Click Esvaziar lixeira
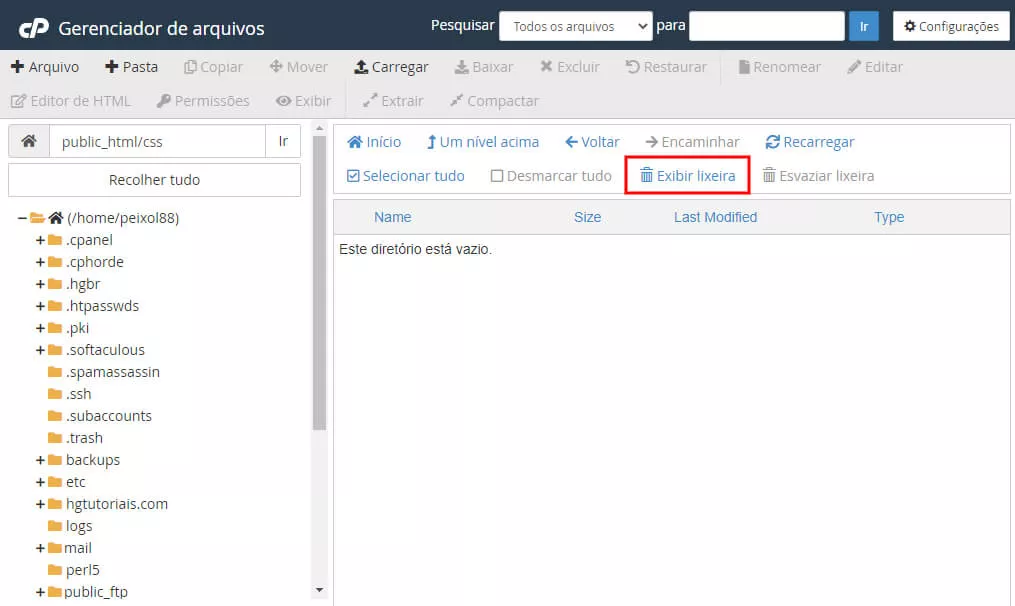The height and width of the screenshot is (606, 1015). (x=818, y=175)
